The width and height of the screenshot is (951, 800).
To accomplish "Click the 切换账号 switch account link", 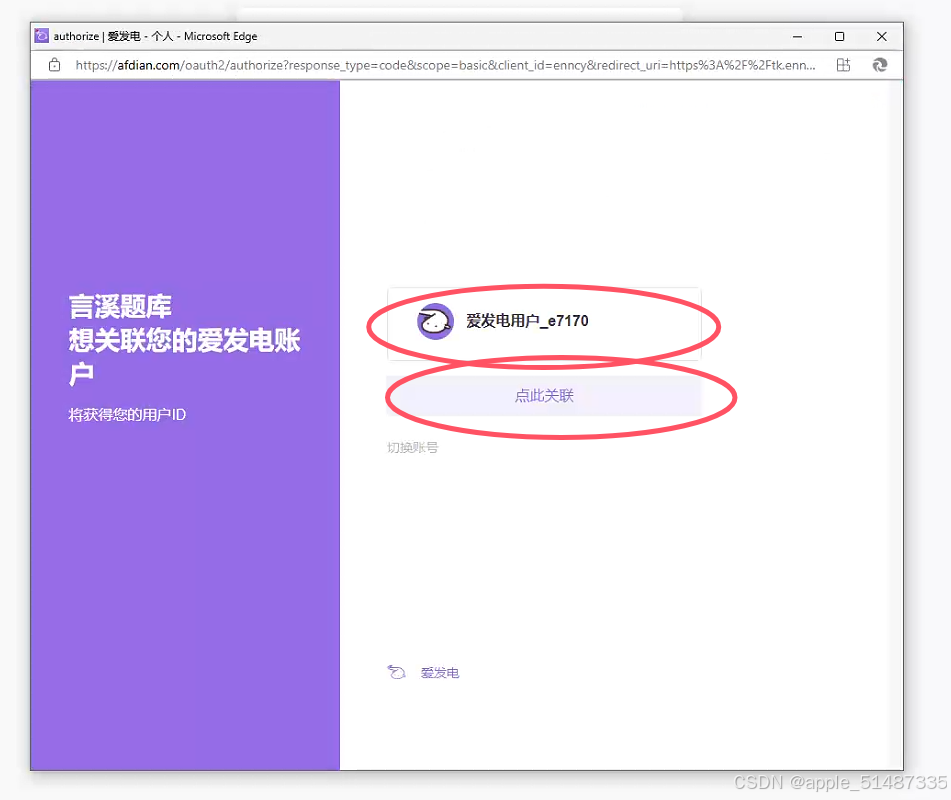I will (x=412, y=448).
